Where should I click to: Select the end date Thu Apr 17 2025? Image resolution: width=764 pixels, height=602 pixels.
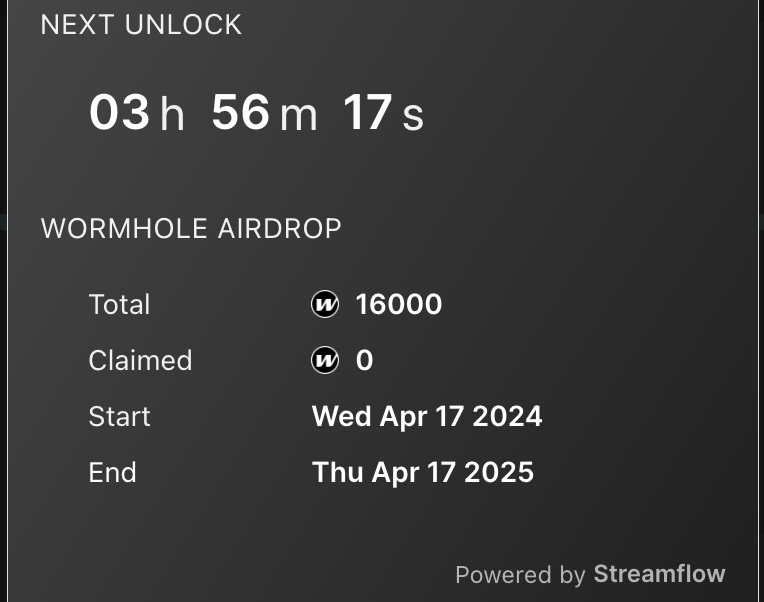click(423, 472)
